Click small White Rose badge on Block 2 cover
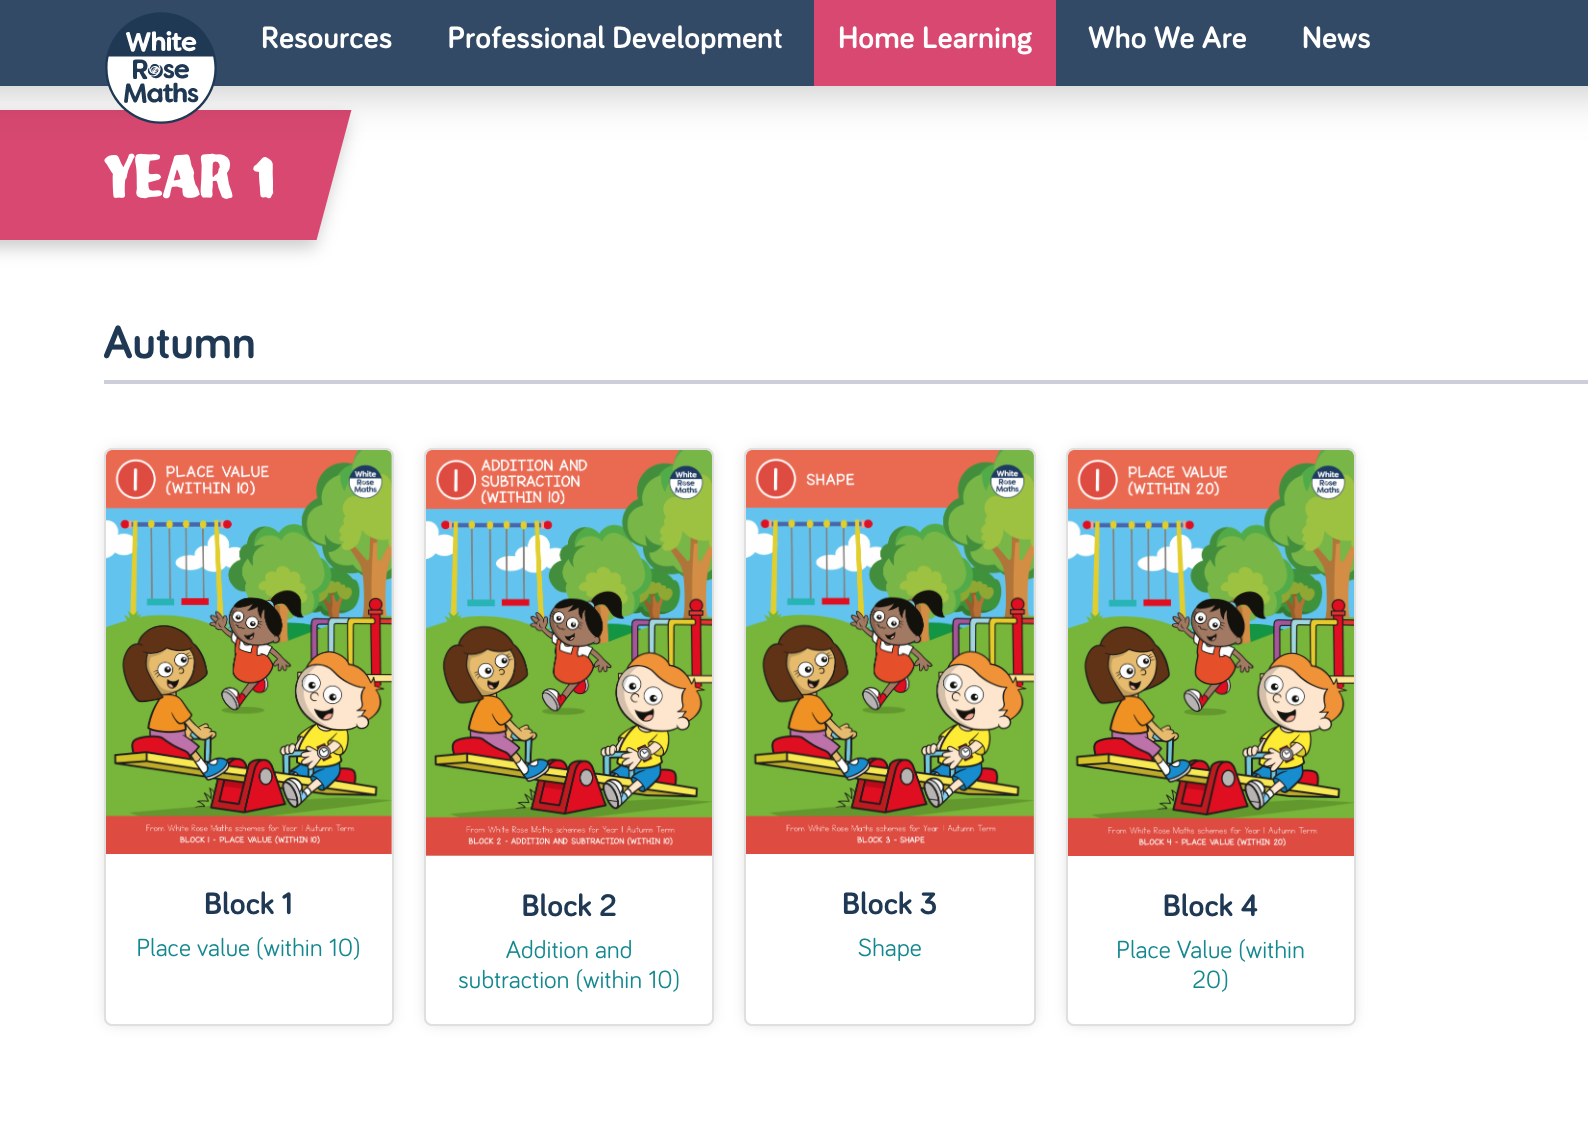 pyautogui.click(x=686, y=483)
